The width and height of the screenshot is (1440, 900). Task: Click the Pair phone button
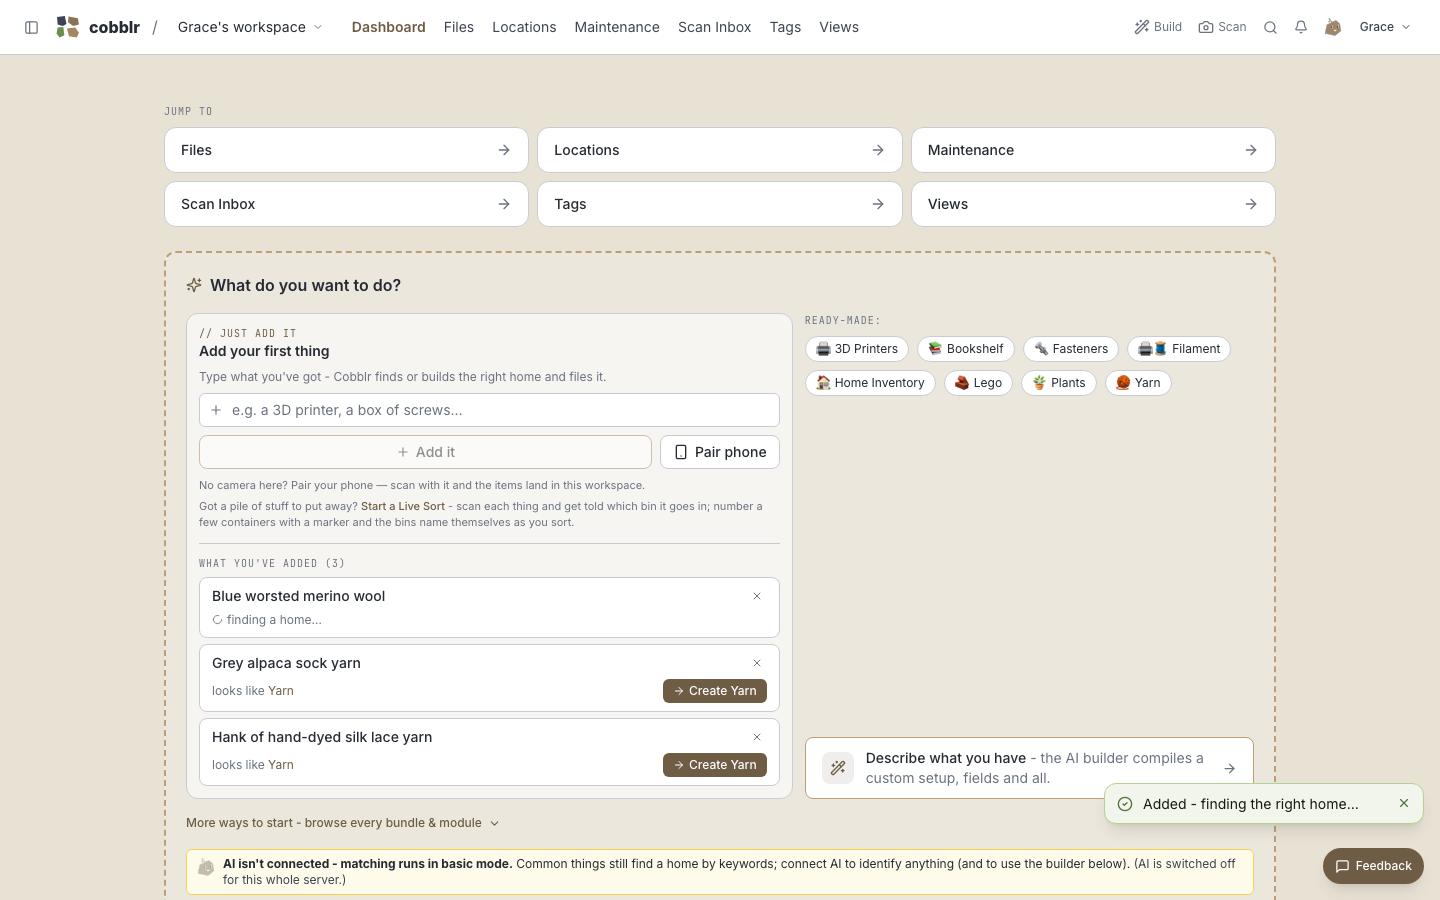(720, 452)
